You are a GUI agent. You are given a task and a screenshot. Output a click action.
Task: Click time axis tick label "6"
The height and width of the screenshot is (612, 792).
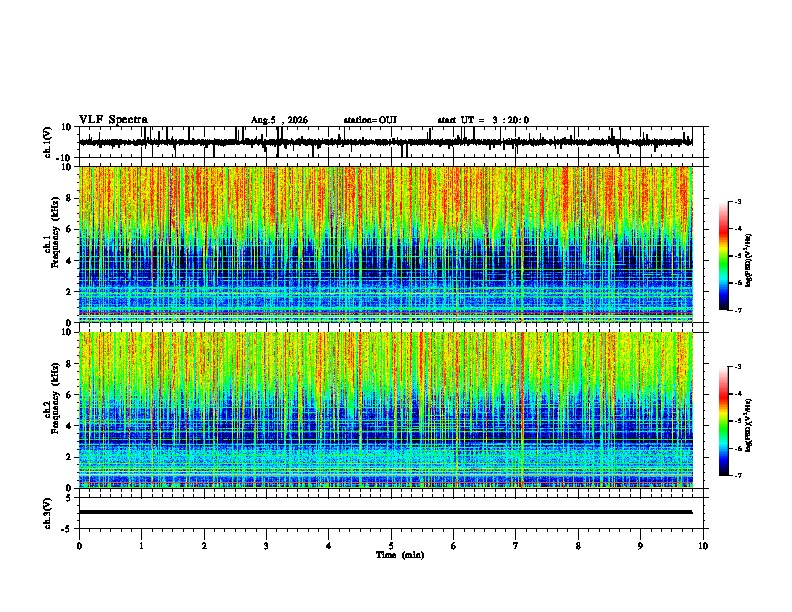pos(454,546)
